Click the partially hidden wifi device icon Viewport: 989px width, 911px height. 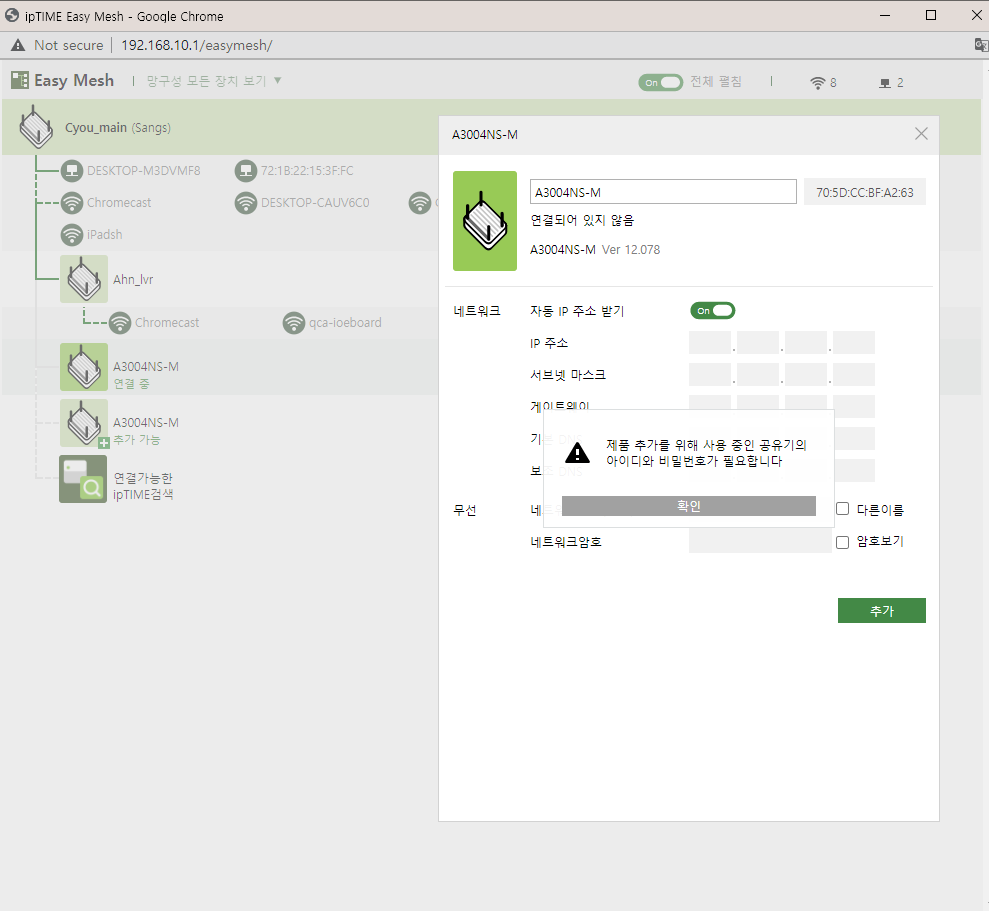pos(420,203)
